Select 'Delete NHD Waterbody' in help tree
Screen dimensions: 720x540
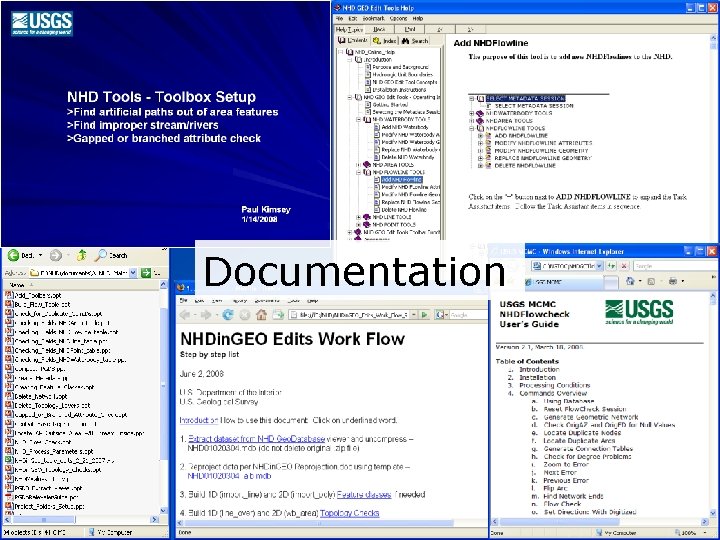[408, 157]
